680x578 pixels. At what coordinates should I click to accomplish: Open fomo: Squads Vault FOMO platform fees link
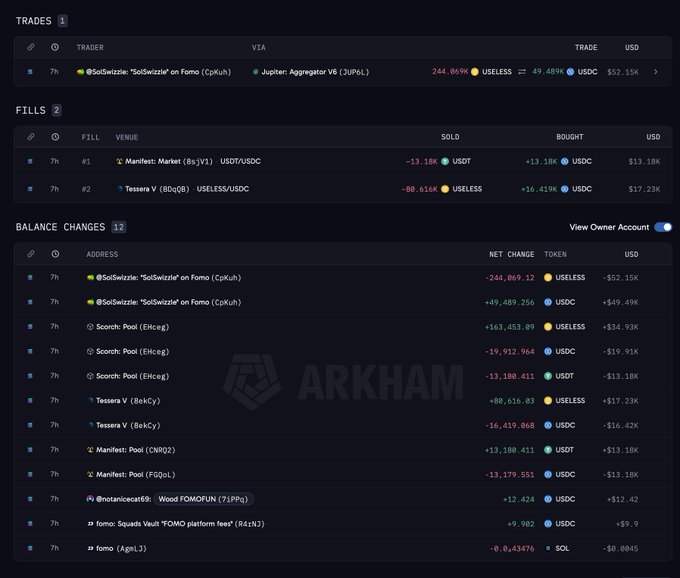[x=180, y=523]
